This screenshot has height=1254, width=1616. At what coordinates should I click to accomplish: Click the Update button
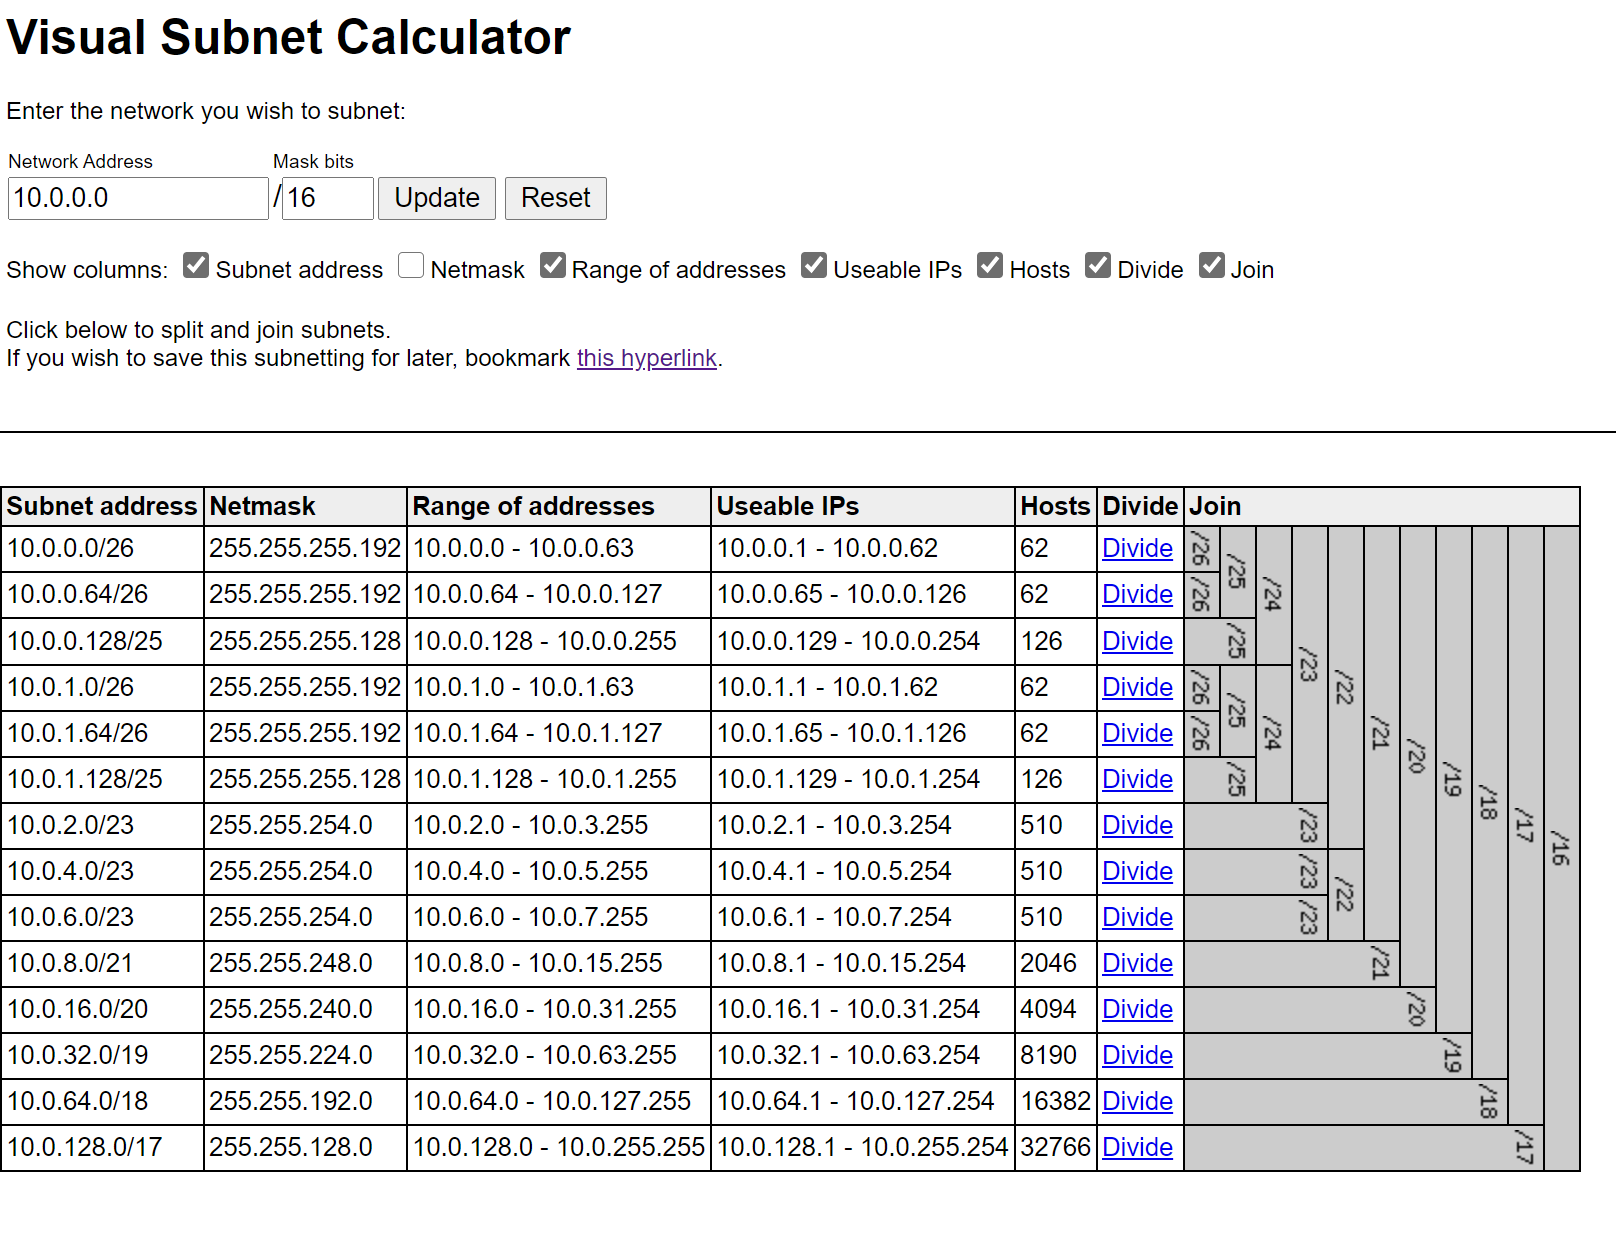coord(436,198)
